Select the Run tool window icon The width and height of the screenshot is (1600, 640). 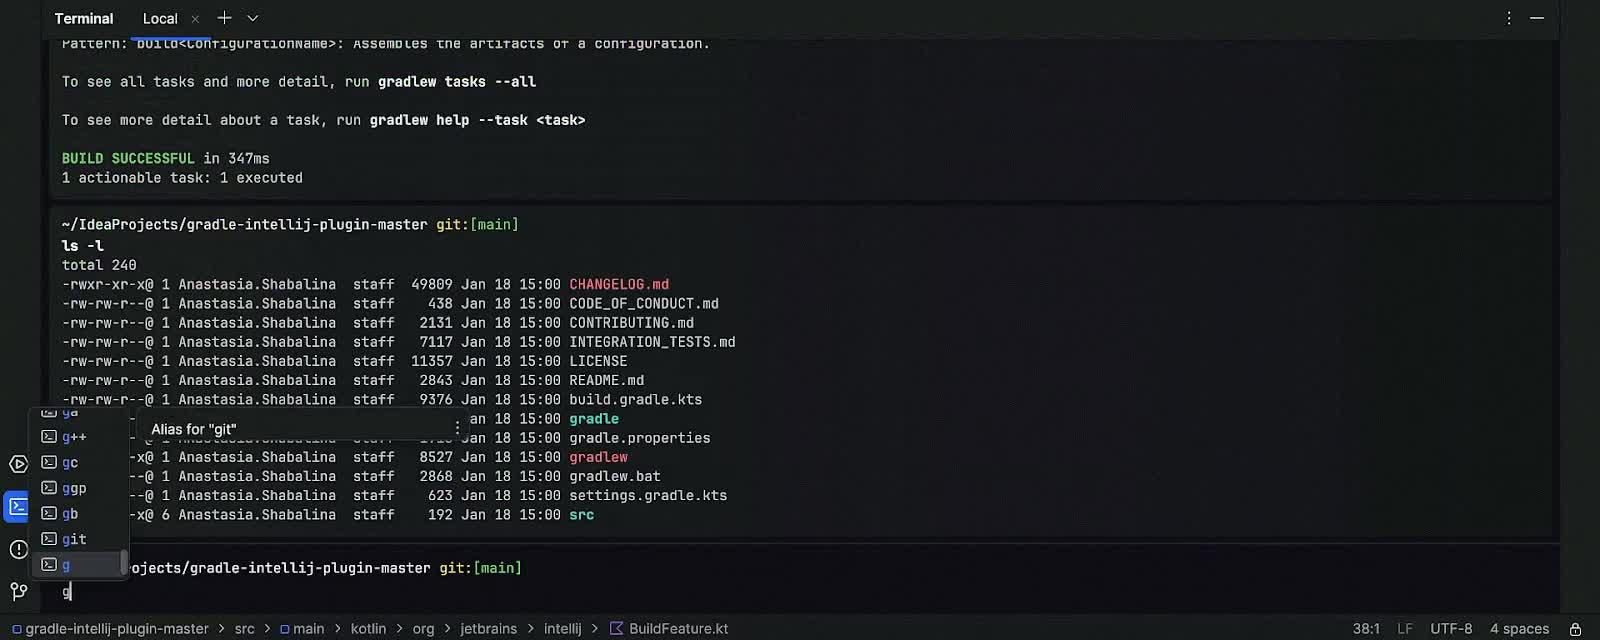pos(17,463)
